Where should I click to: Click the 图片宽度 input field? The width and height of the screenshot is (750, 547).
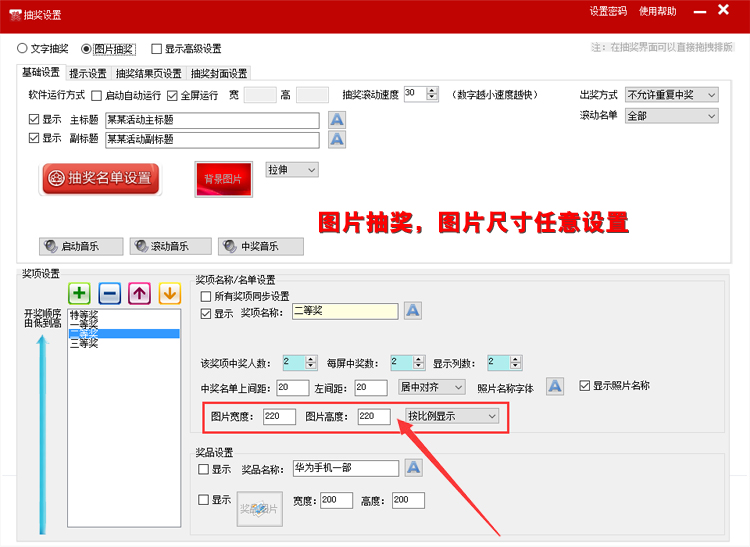click(x=279, y=416)
